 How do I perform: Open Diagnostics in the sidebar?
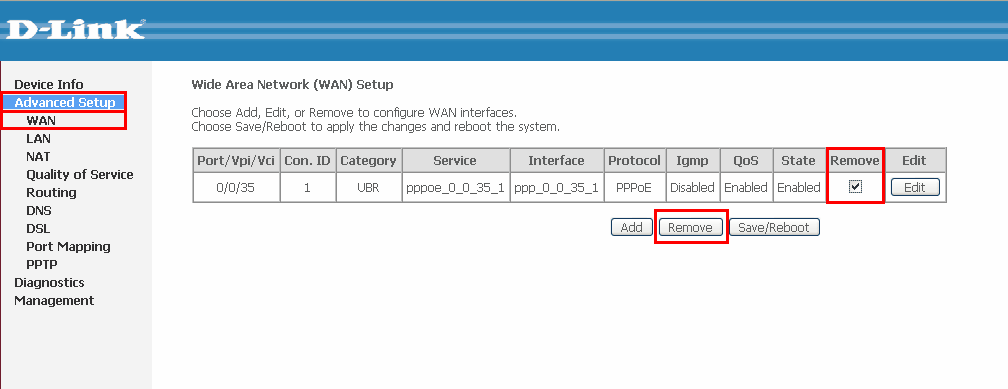50,282
